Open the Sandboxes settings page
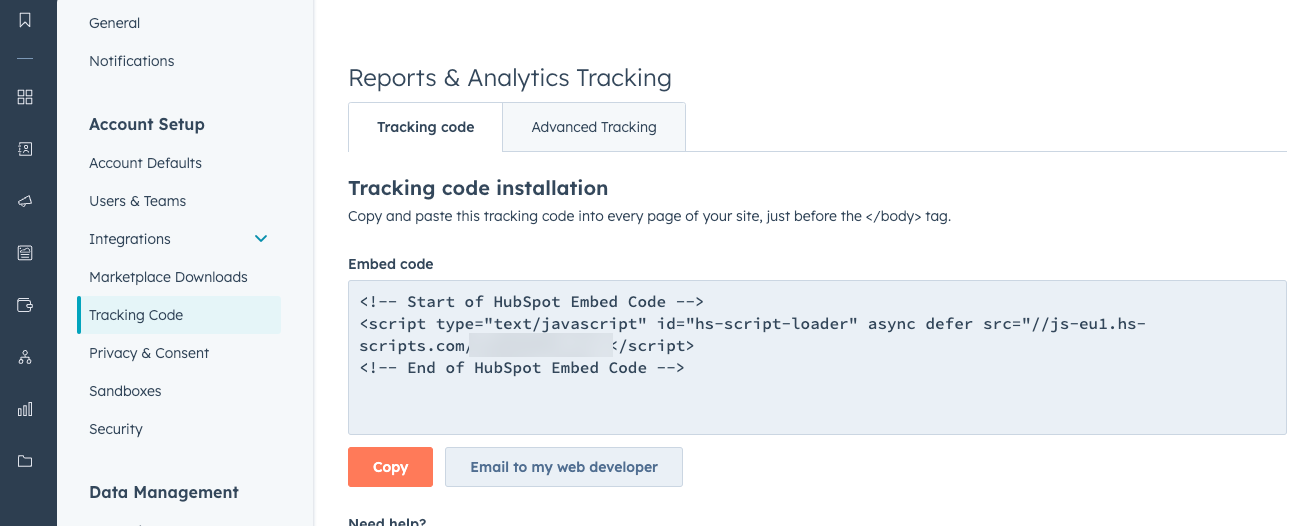Screen dimensions: 1289x526 (125, 391)
